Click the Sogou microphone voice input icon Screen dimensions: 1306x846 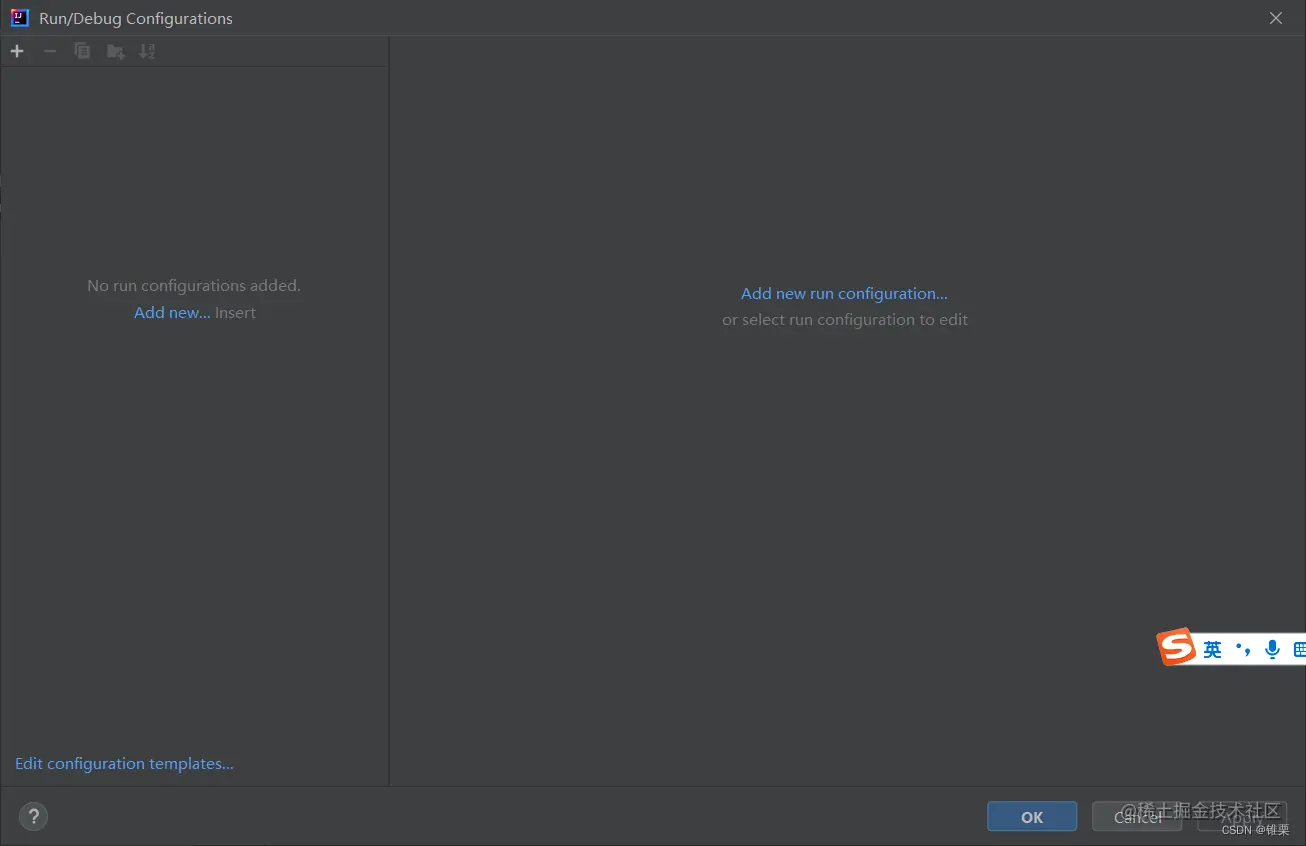pyautogui.click(x=1272, y=650)
